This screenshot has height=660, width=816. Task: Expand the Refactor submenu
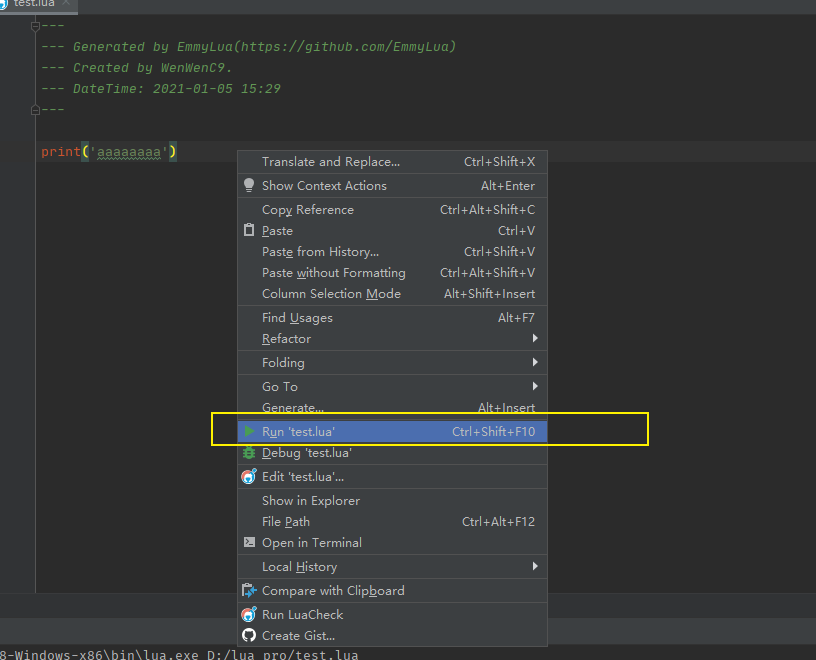(286, 340)
